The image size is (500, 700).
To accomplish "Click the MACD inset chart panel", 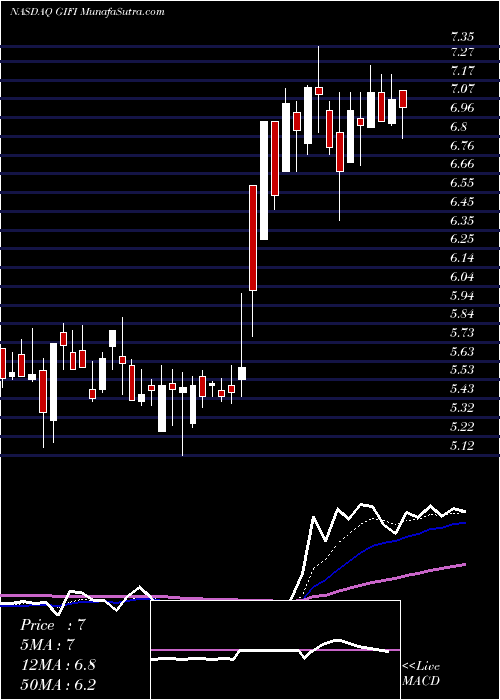I will [276, 650].
